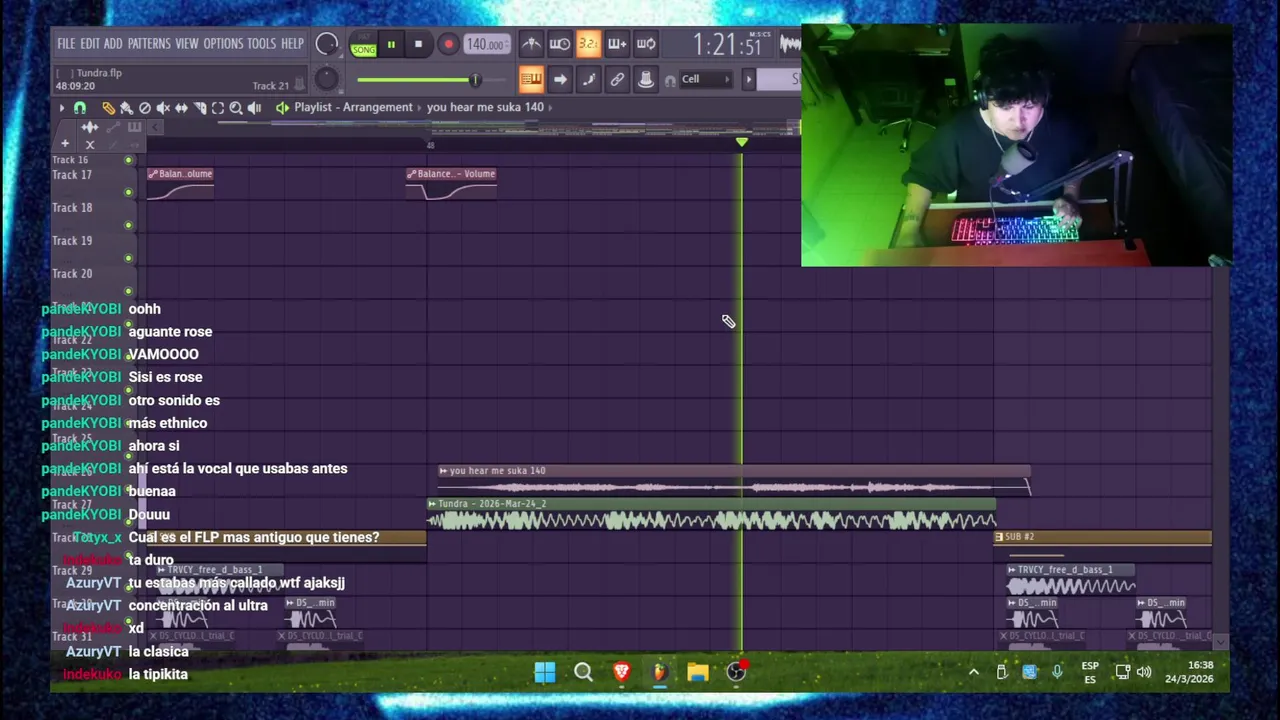1280x720 pixels.
Task: Open the VIEW menu
Action: click(187, 44)
